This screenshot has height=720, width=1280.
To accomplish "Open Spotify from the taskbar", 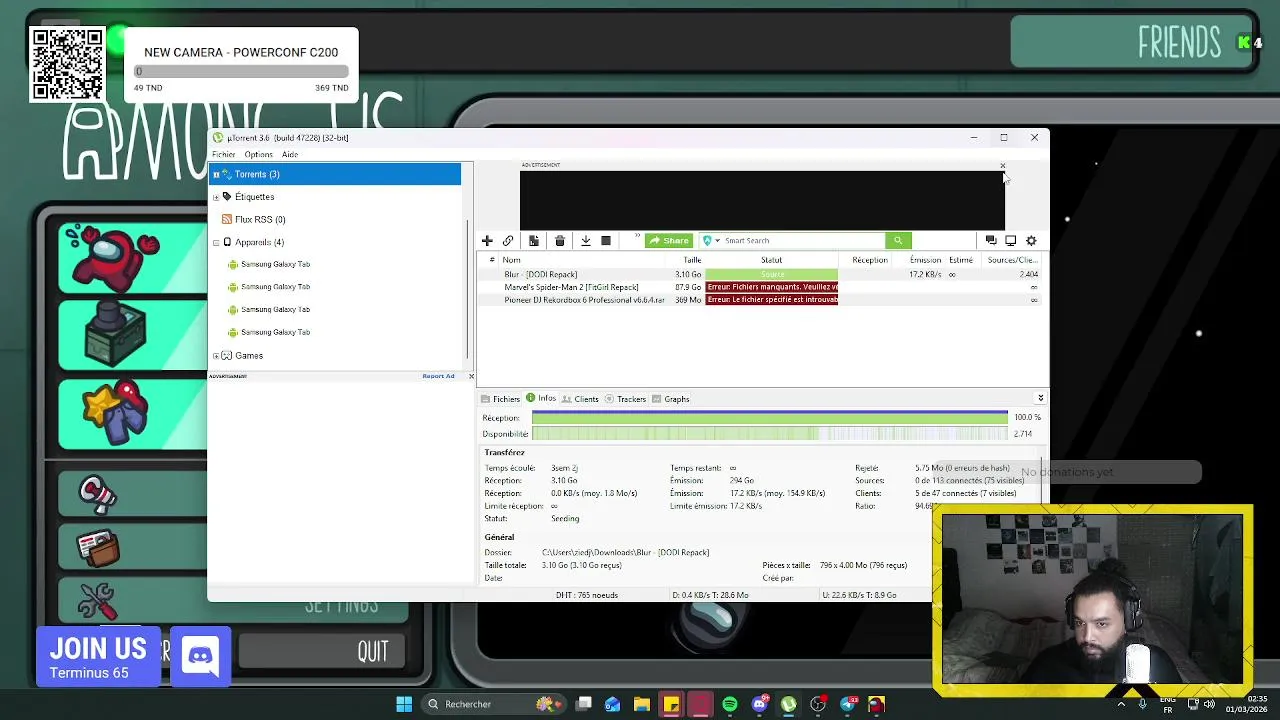I will pos(730,704).
